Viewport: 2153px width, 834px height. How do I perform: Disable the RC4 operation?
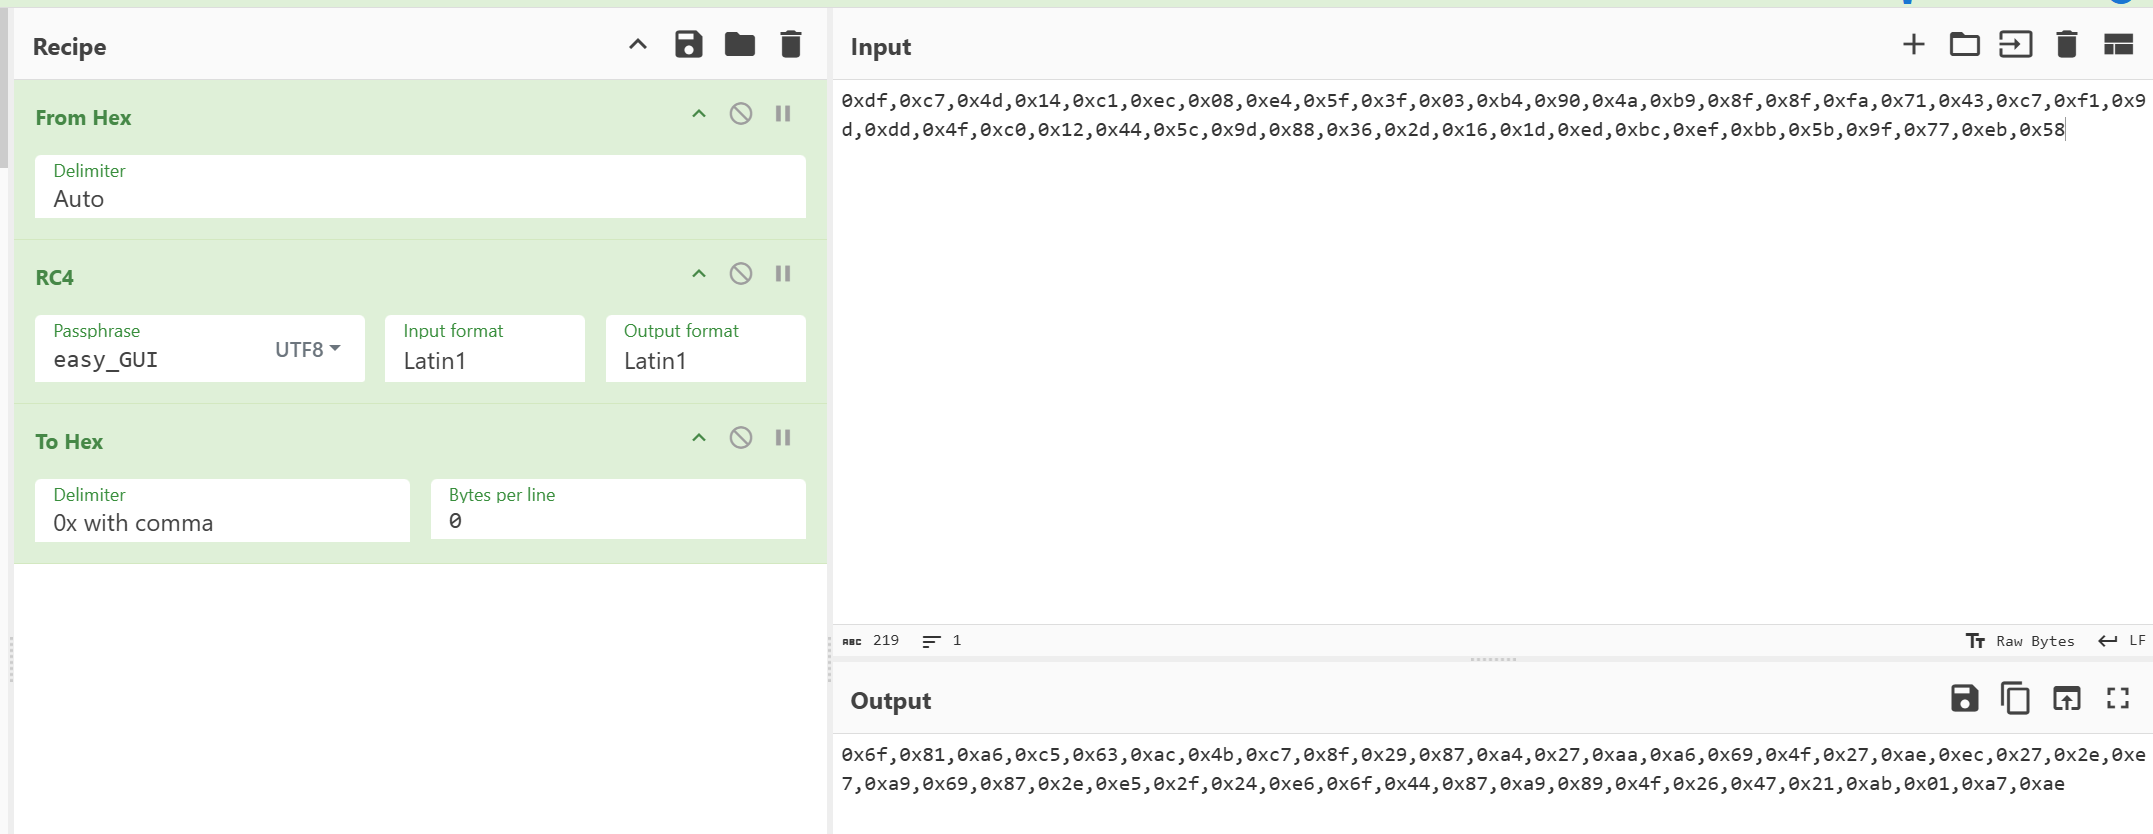click(x=741, y=274)
